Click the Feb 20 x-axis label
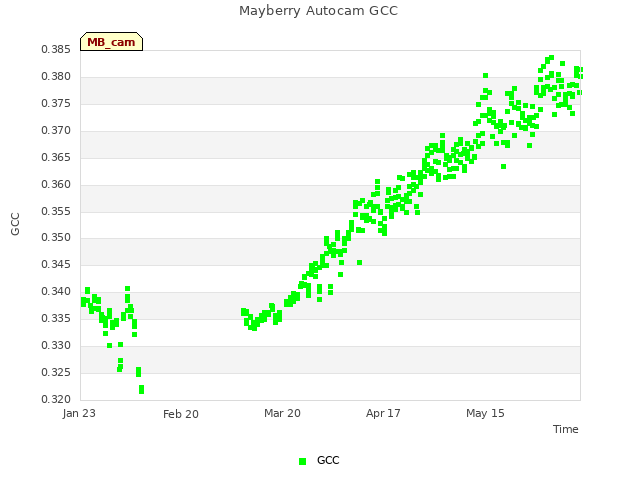The image size is (640, 480). [181, 414]
